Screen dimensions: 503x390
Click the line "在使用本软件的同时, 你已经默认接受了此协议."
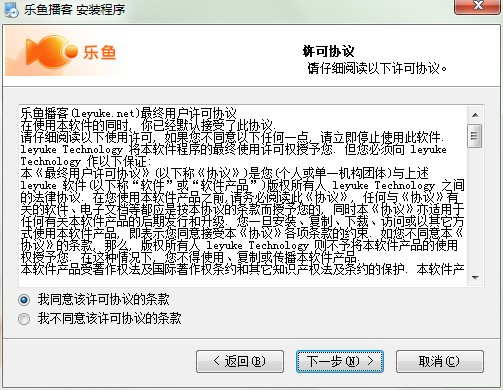[148, 125]
